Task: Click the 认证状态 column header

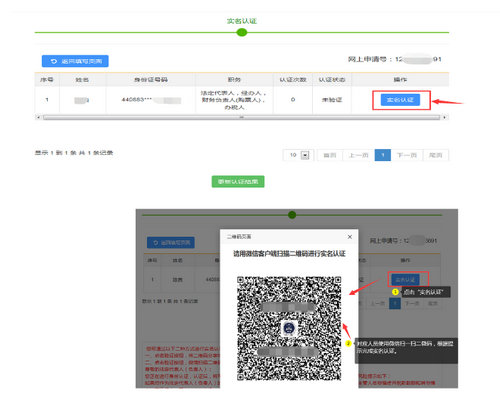Action: (x=332, y=80)
